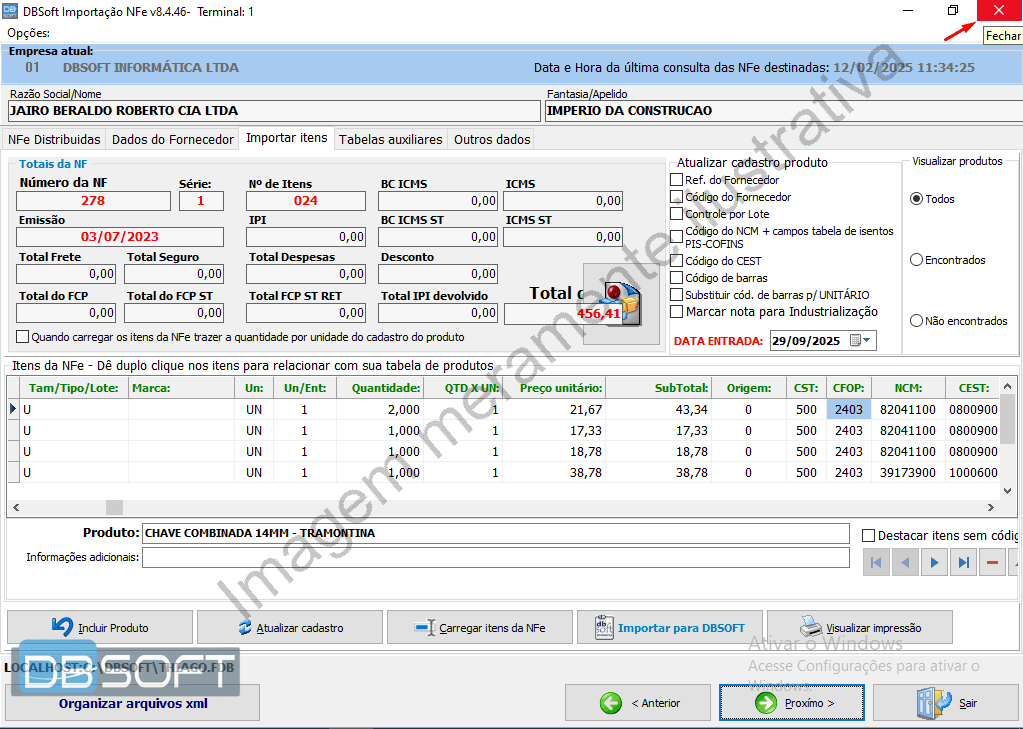Click Importar para DBSOFT button
Image resolution: width=1023 pixels, height=729 pixels.
tap(669, 628)
